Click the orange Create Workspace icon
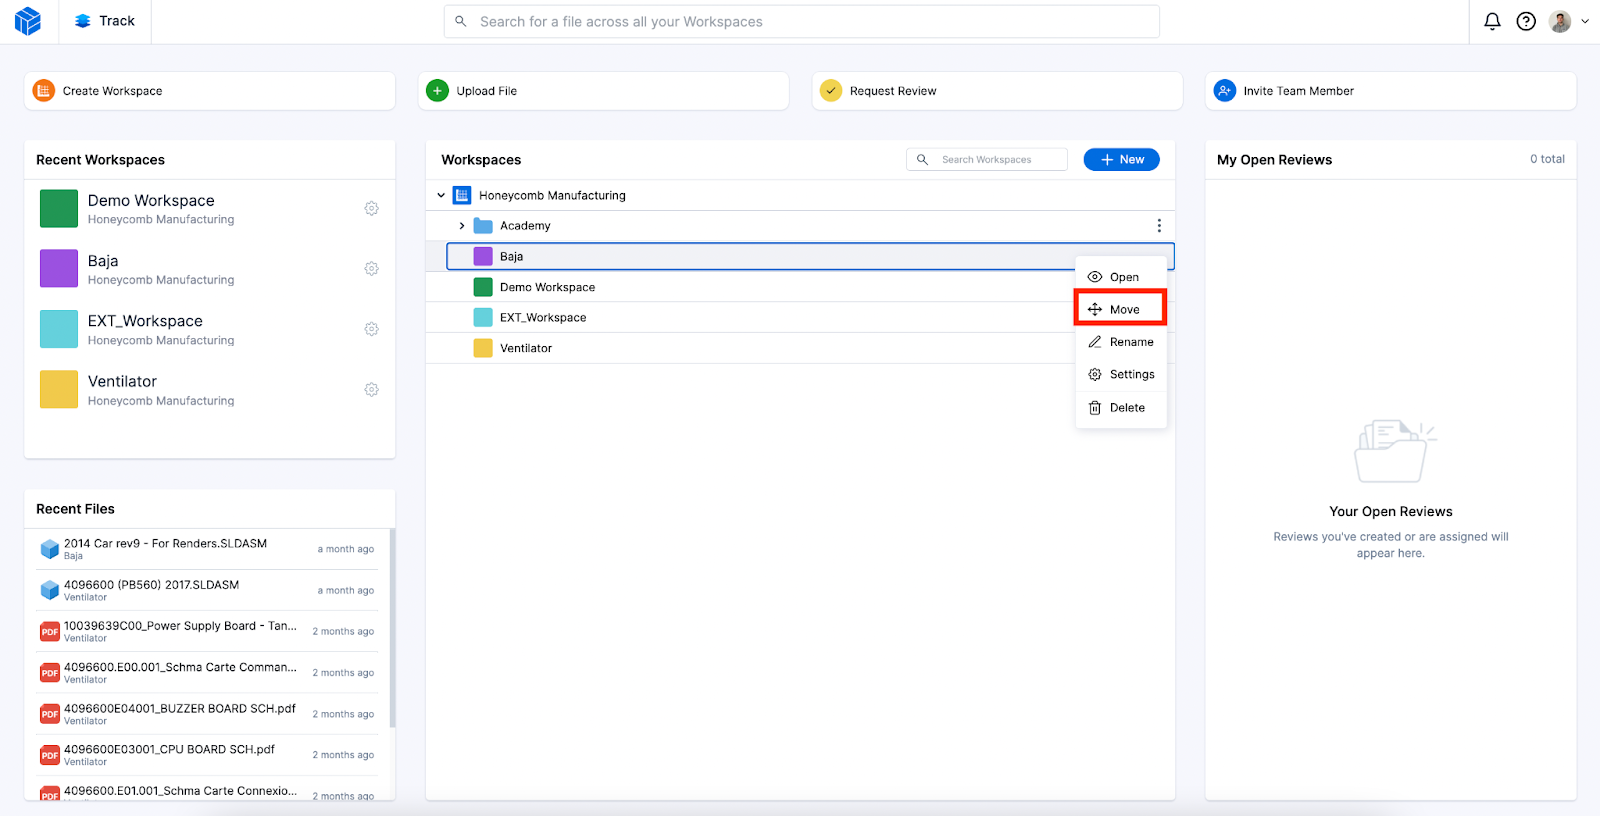Screen dimensions: 1600x816 [44, 91]
